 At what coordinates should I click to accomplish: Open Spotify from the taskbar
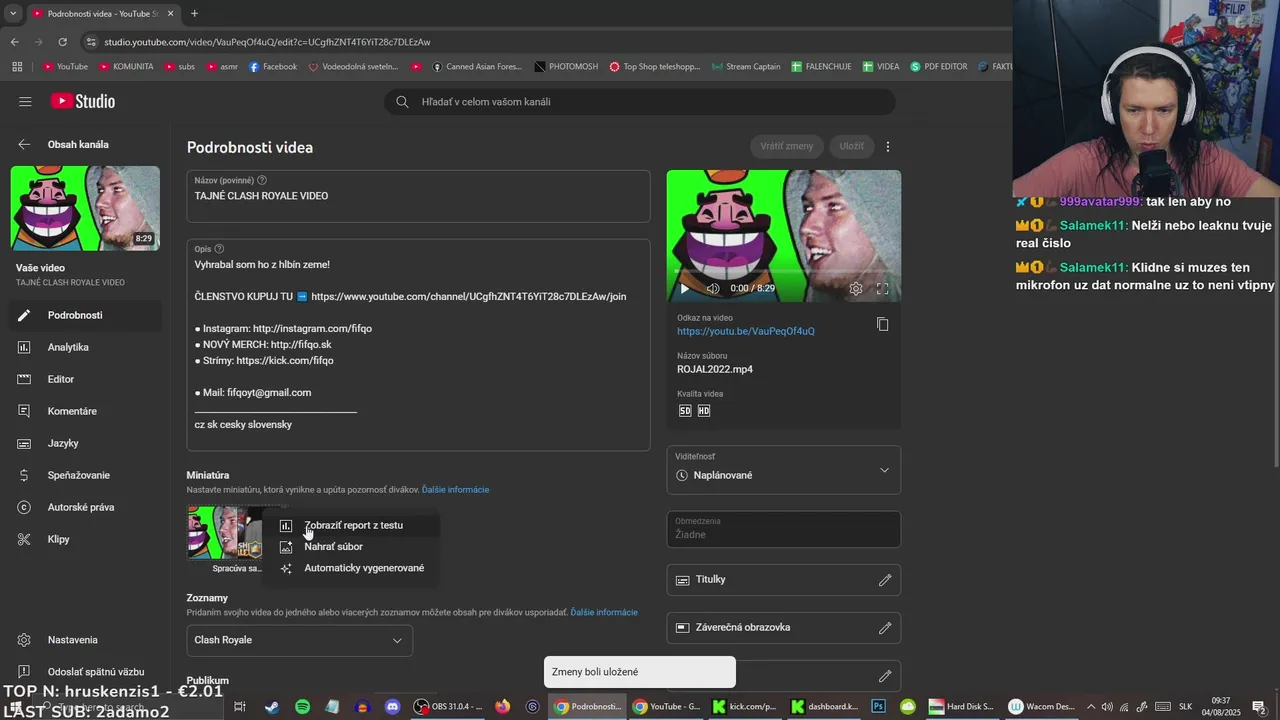[302, 707]
